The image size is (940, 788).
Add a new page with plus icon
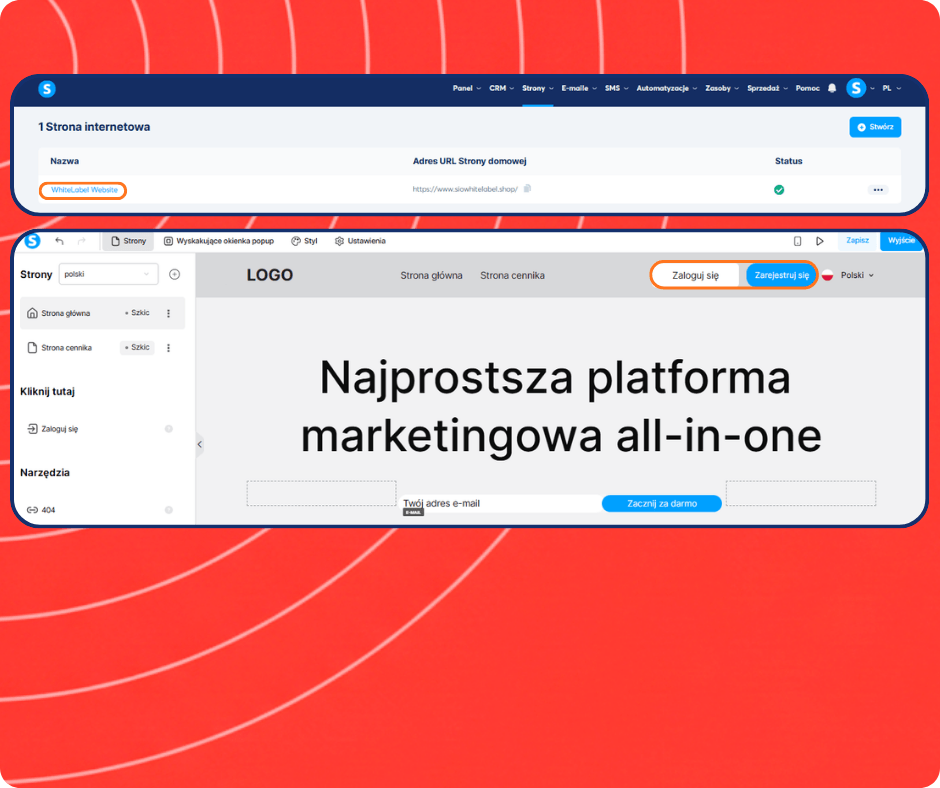[174, 274]
